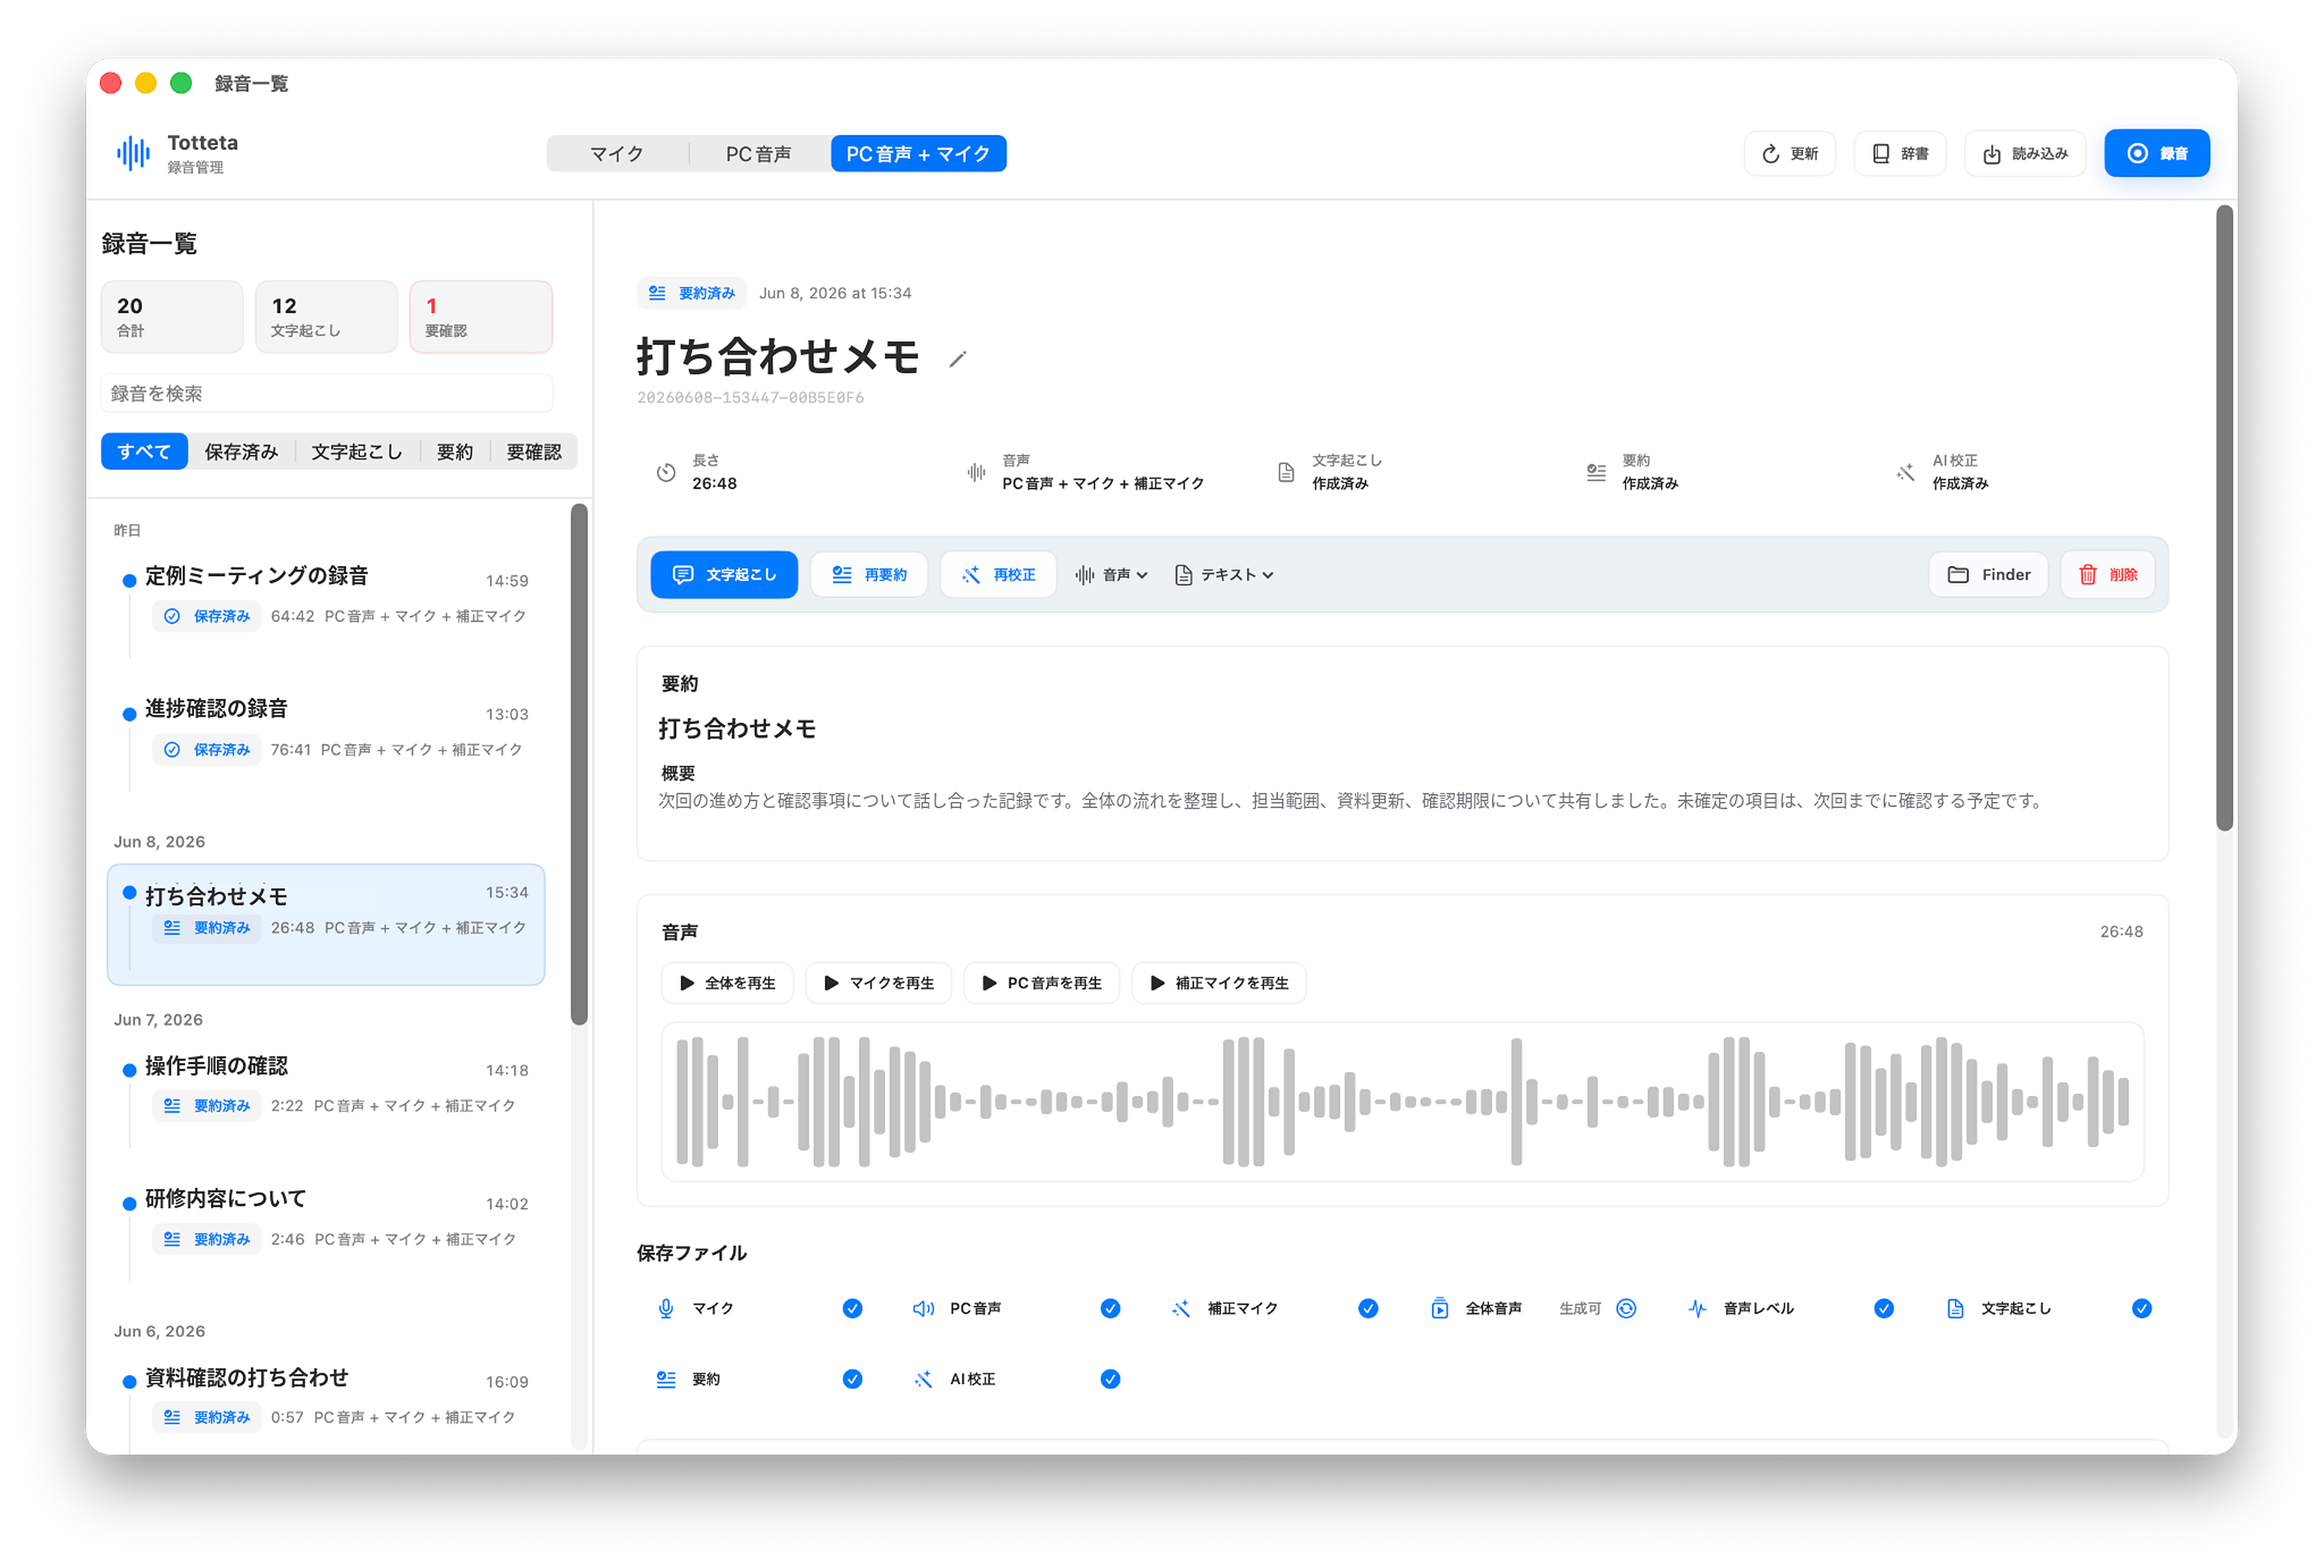The height and width of the screenshot is (1568, 2324).
Task: Click the 文字起こし toolbar button
Action: pyautogui.click(x=724, y=575)
